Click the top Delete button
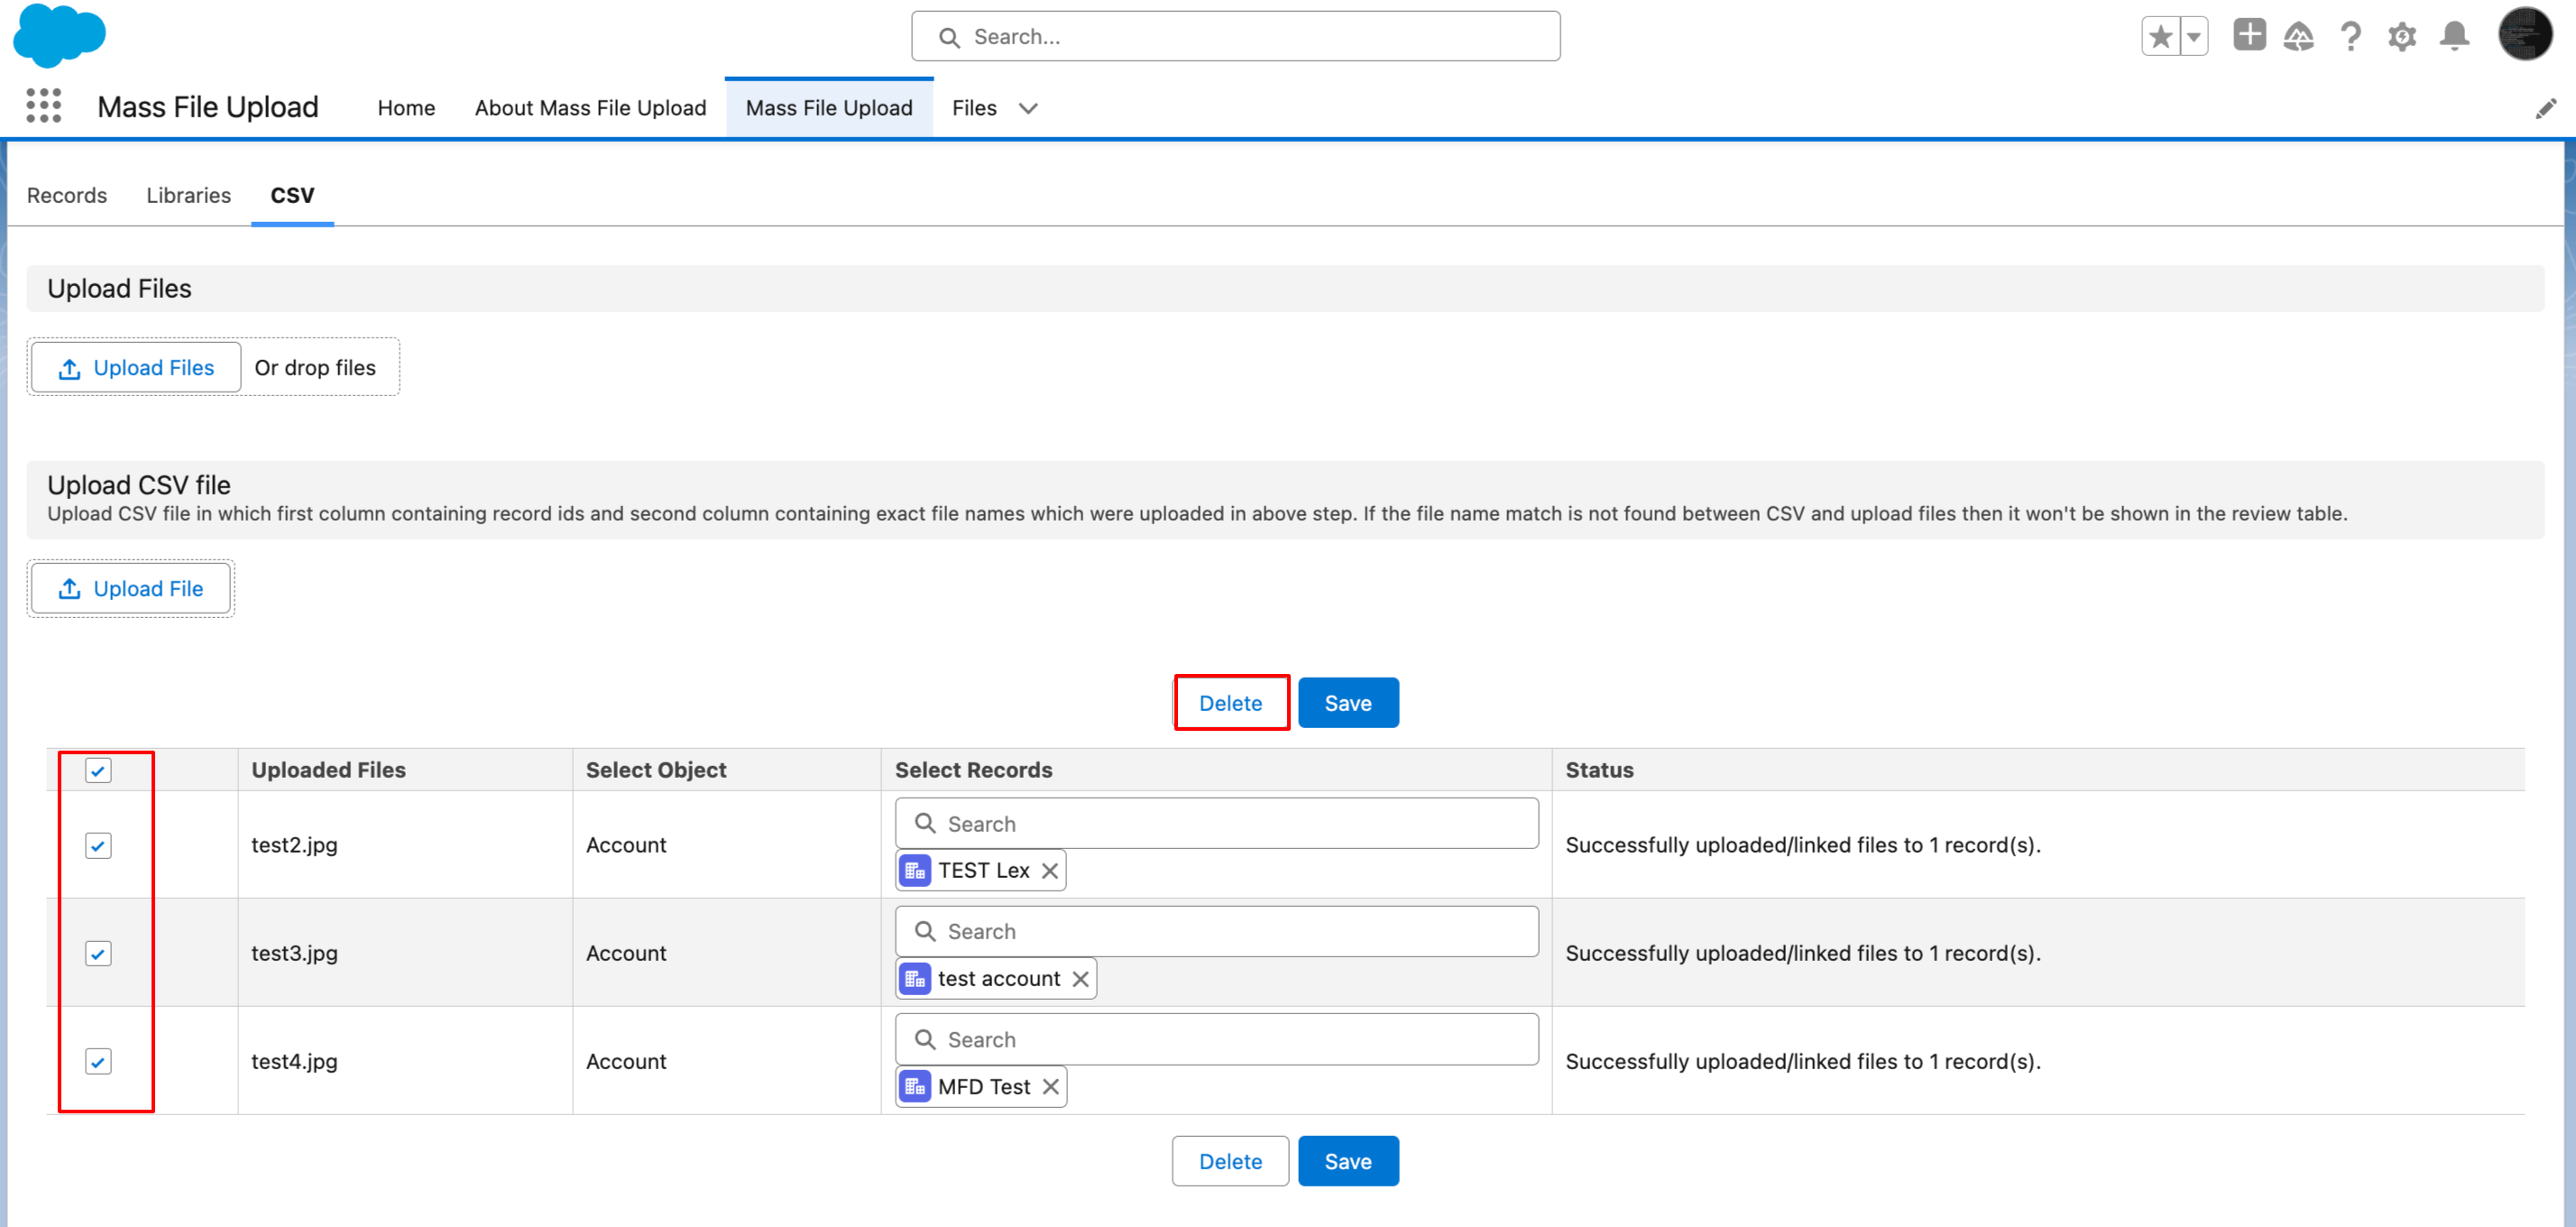 [x=1230, y=703]
